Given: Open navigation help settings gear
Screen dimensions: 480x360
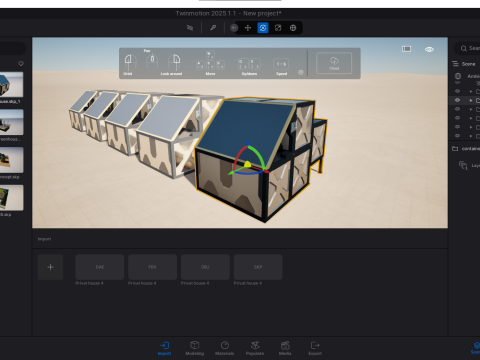Looking at the screenshot, I should (301, 72).
